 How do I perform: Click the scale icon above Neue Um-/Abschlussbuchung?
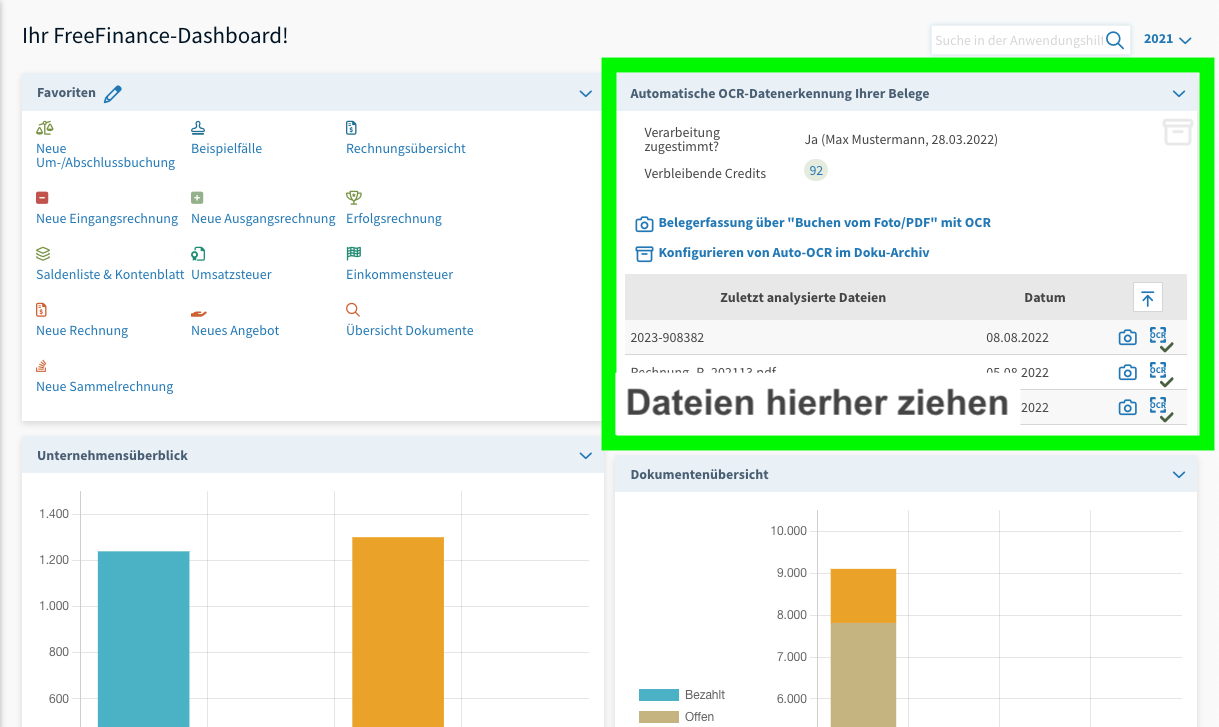(44, 128)
